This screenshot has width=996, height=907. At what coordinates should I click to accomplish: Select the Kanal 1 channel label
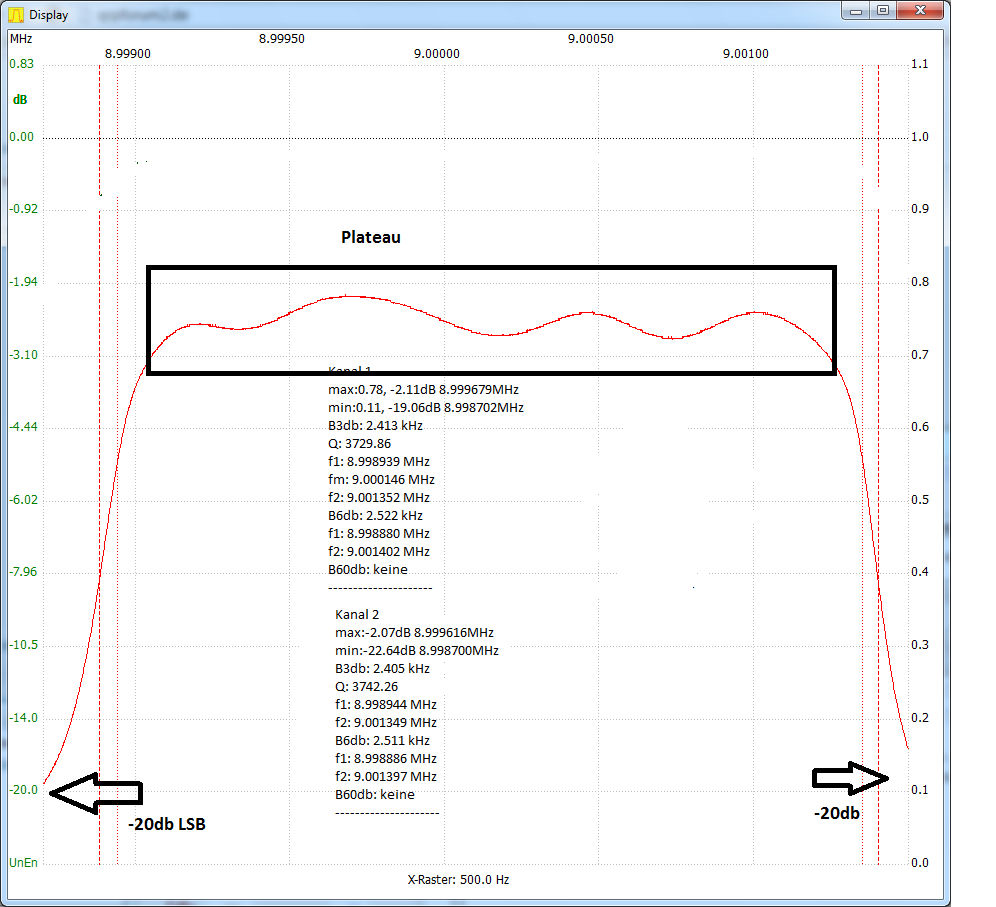(361, 371)
